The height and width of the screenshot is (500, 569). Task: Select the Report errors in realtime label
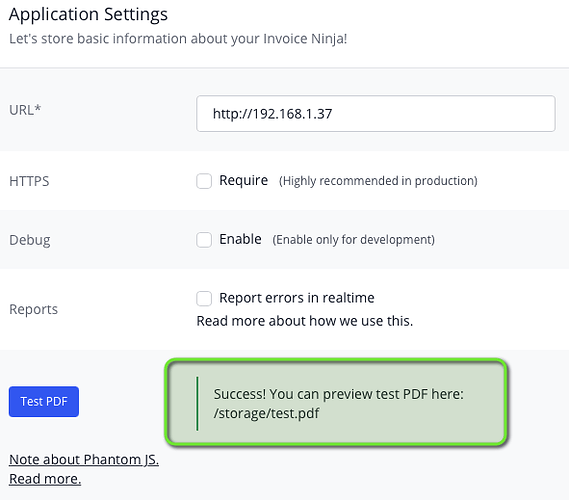[297, 298]
